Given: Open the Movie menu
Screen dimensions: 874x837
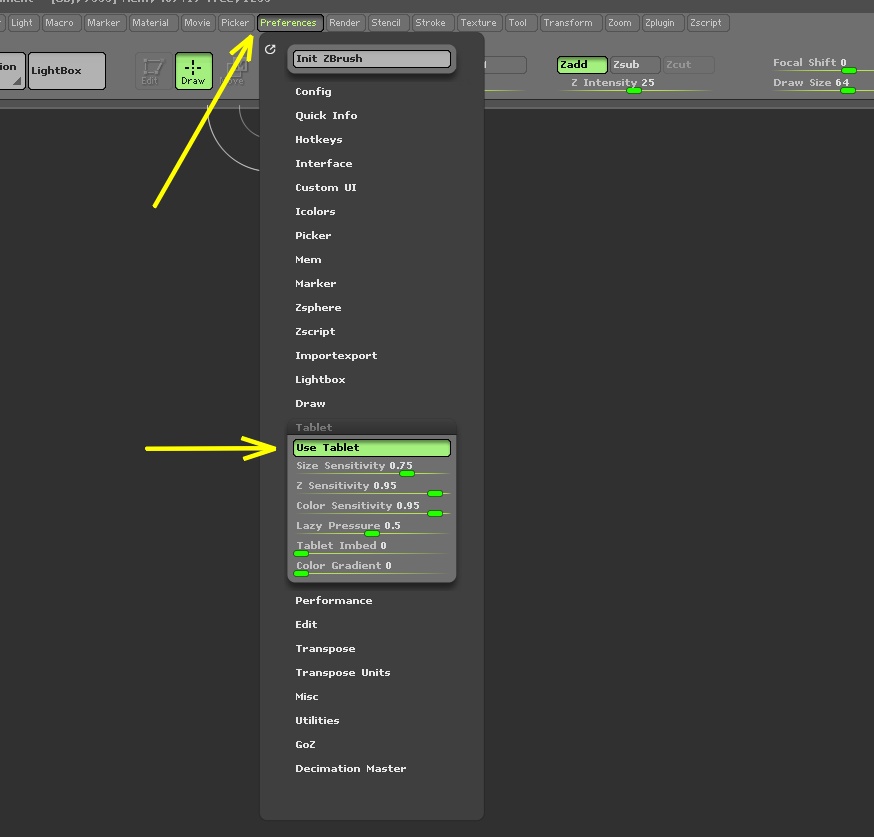Looking at the screenshot, I should click(197, 23).
